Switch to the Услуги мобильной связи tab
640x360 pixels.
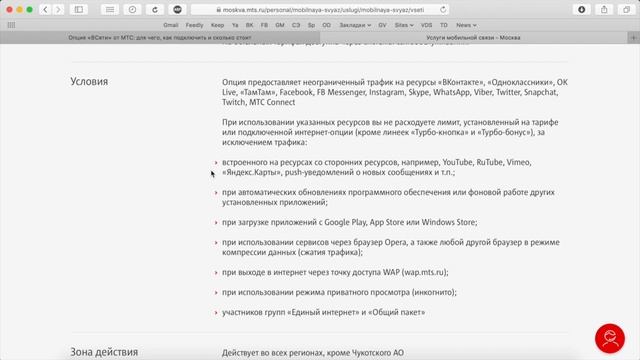pyautogui.click(x=473, y=38)
